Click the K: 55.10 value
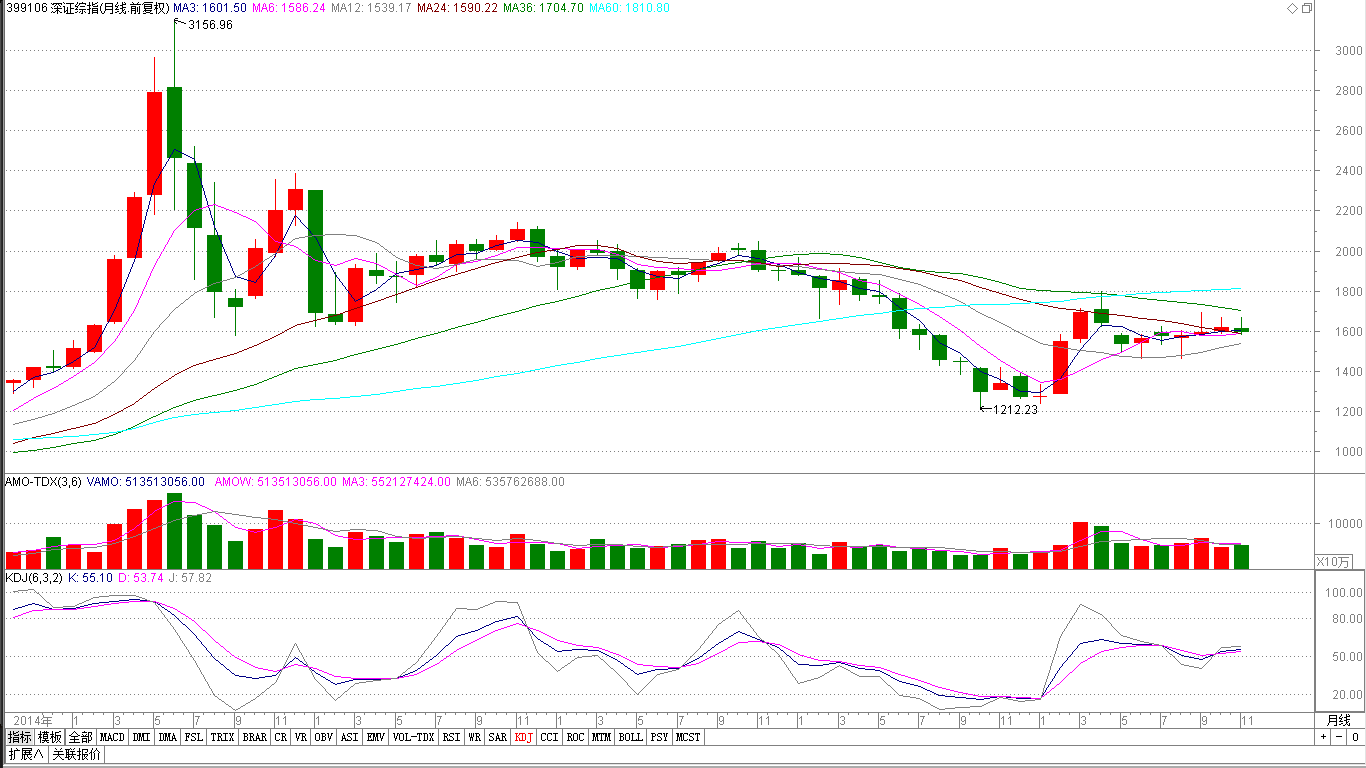The image size is (1366, 768). [92, 578]
